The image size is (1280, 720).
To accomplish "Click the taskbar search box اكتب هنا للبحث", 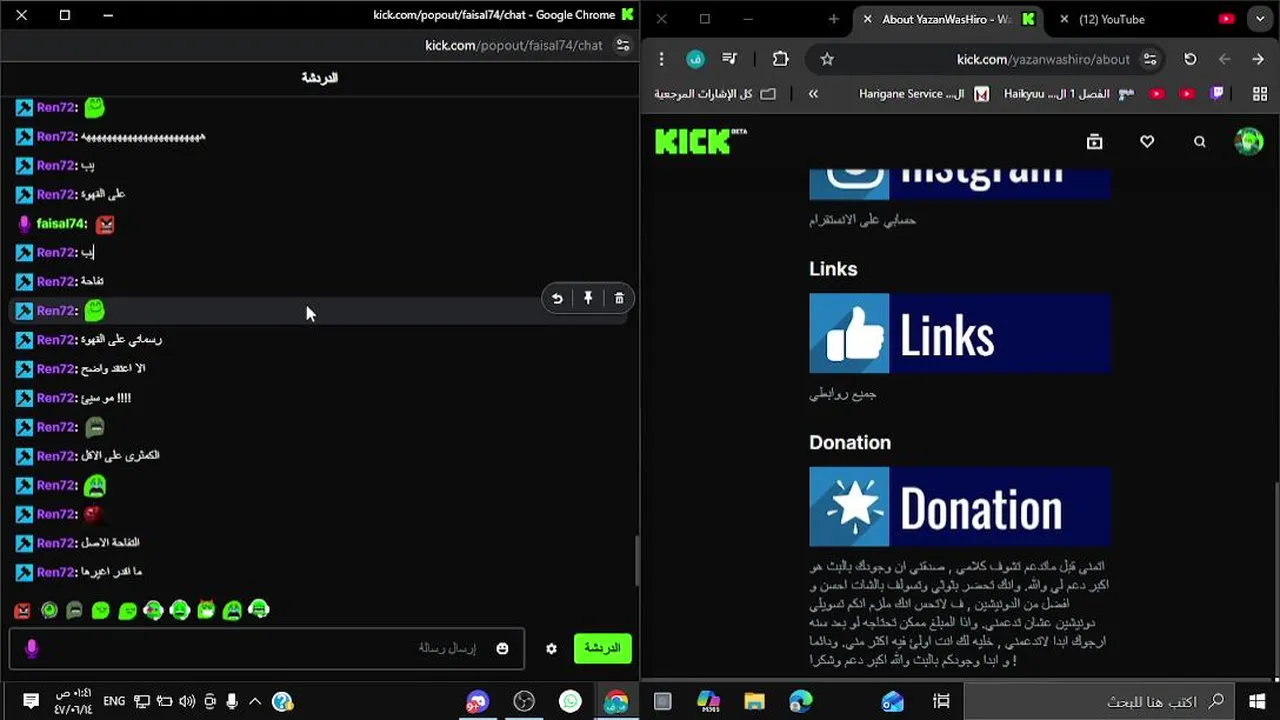I will click(x=1098, y=702).
